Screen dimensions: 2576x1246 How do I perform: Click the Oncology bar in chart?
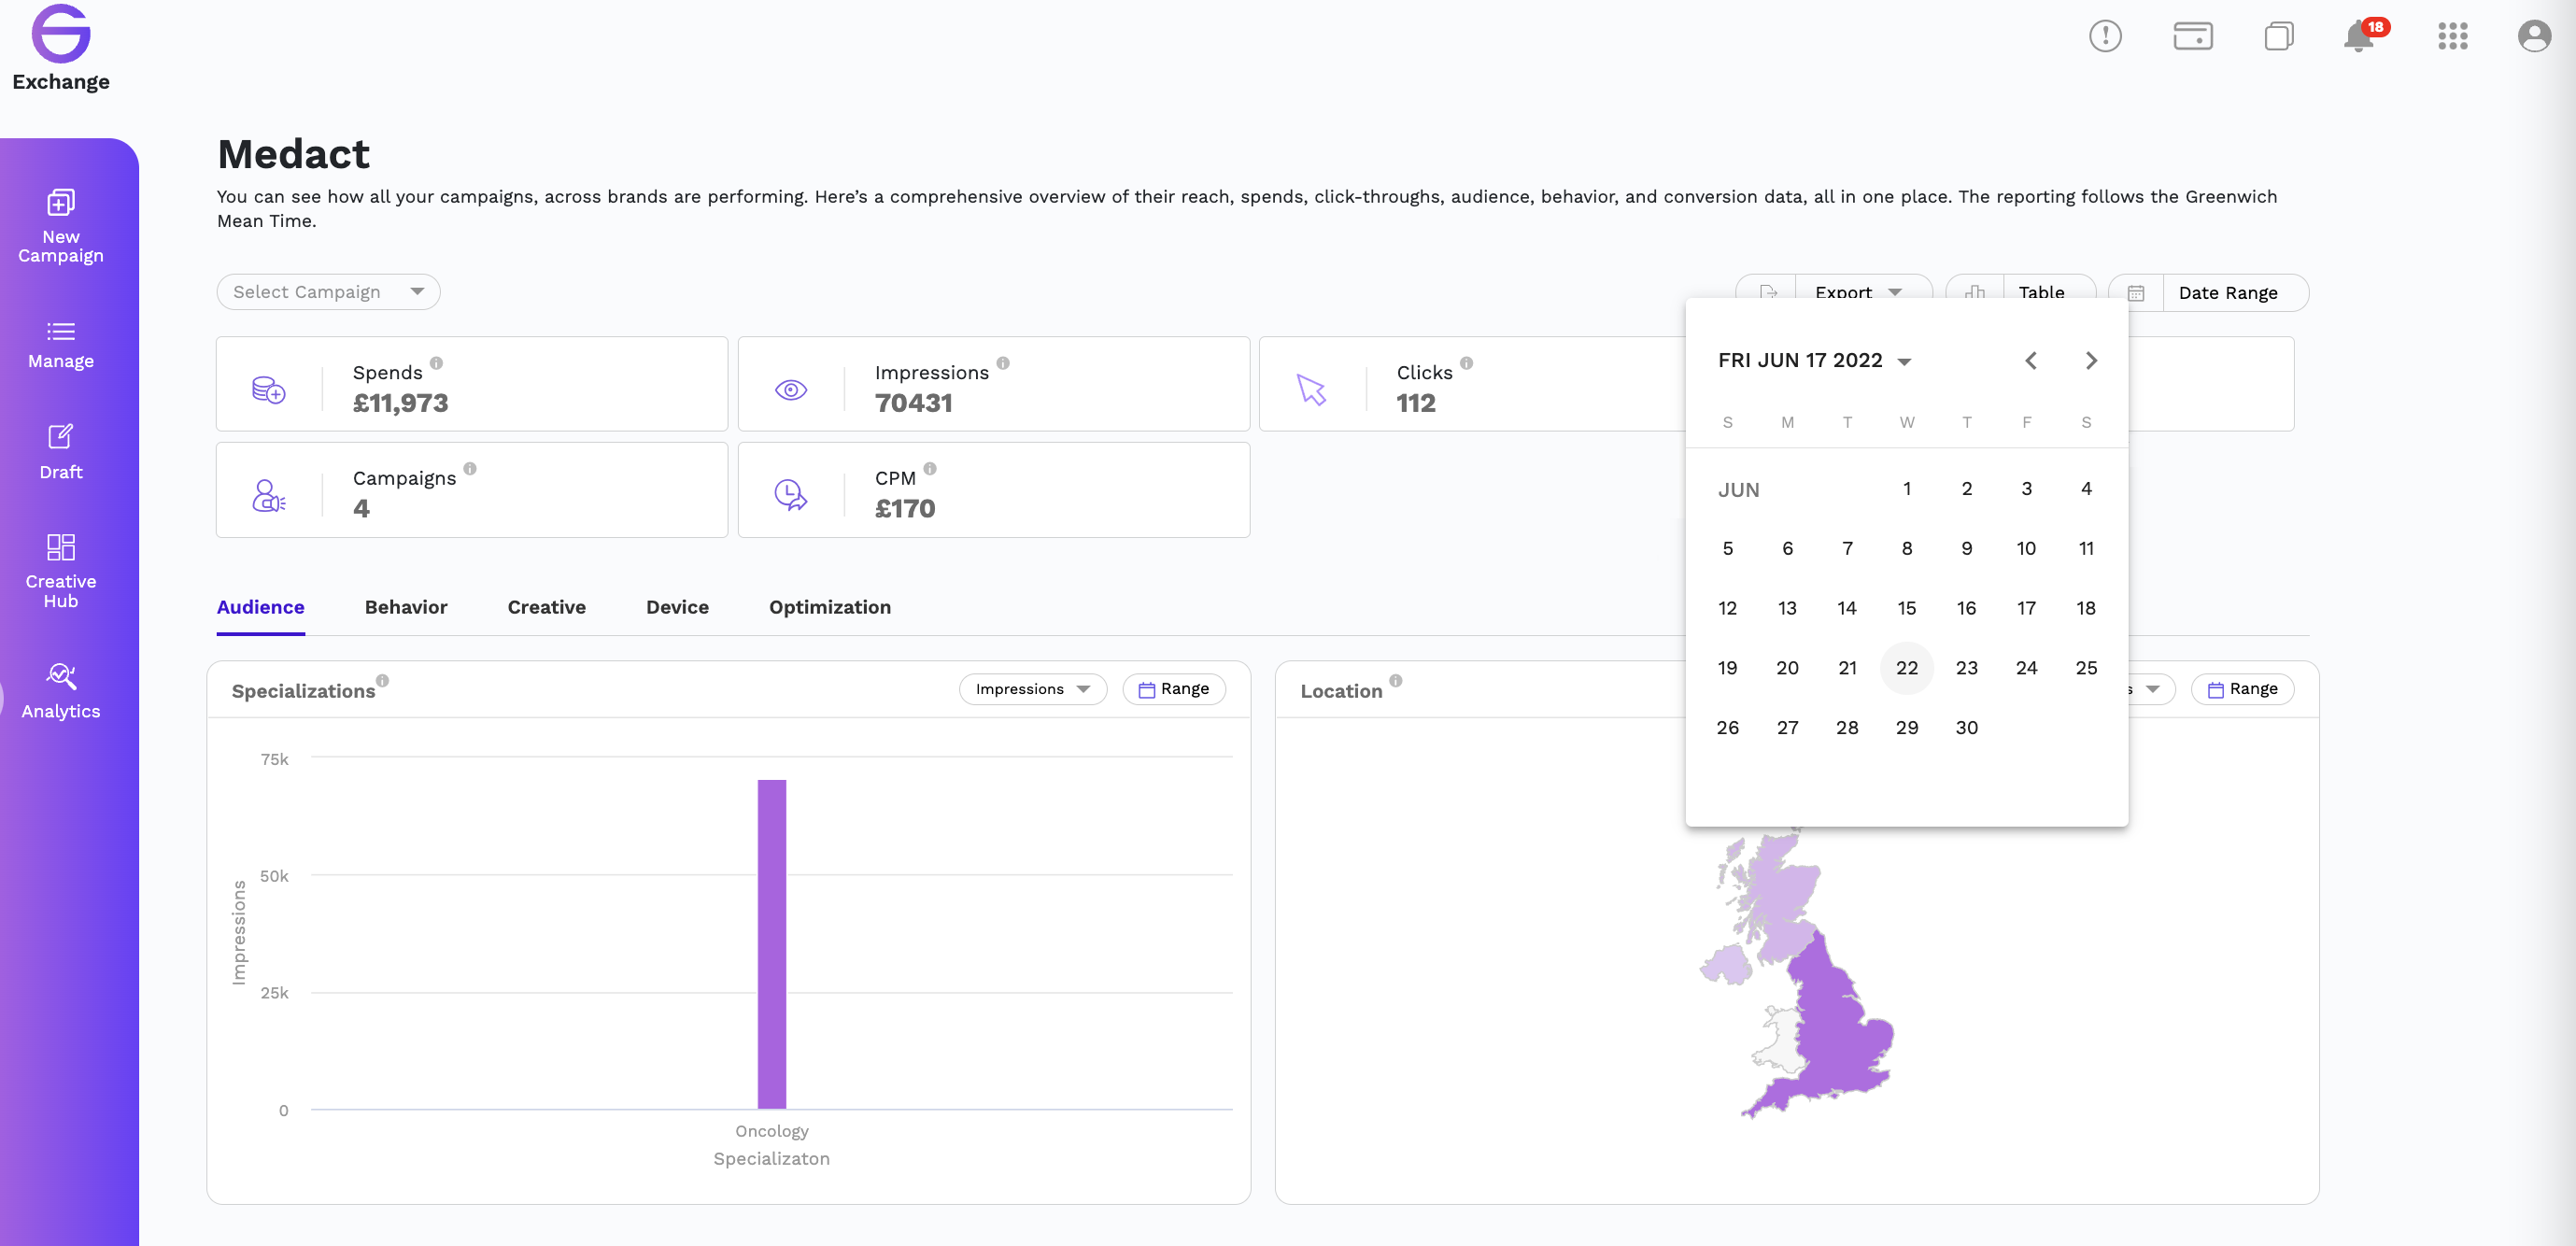(x=771, y=944)
